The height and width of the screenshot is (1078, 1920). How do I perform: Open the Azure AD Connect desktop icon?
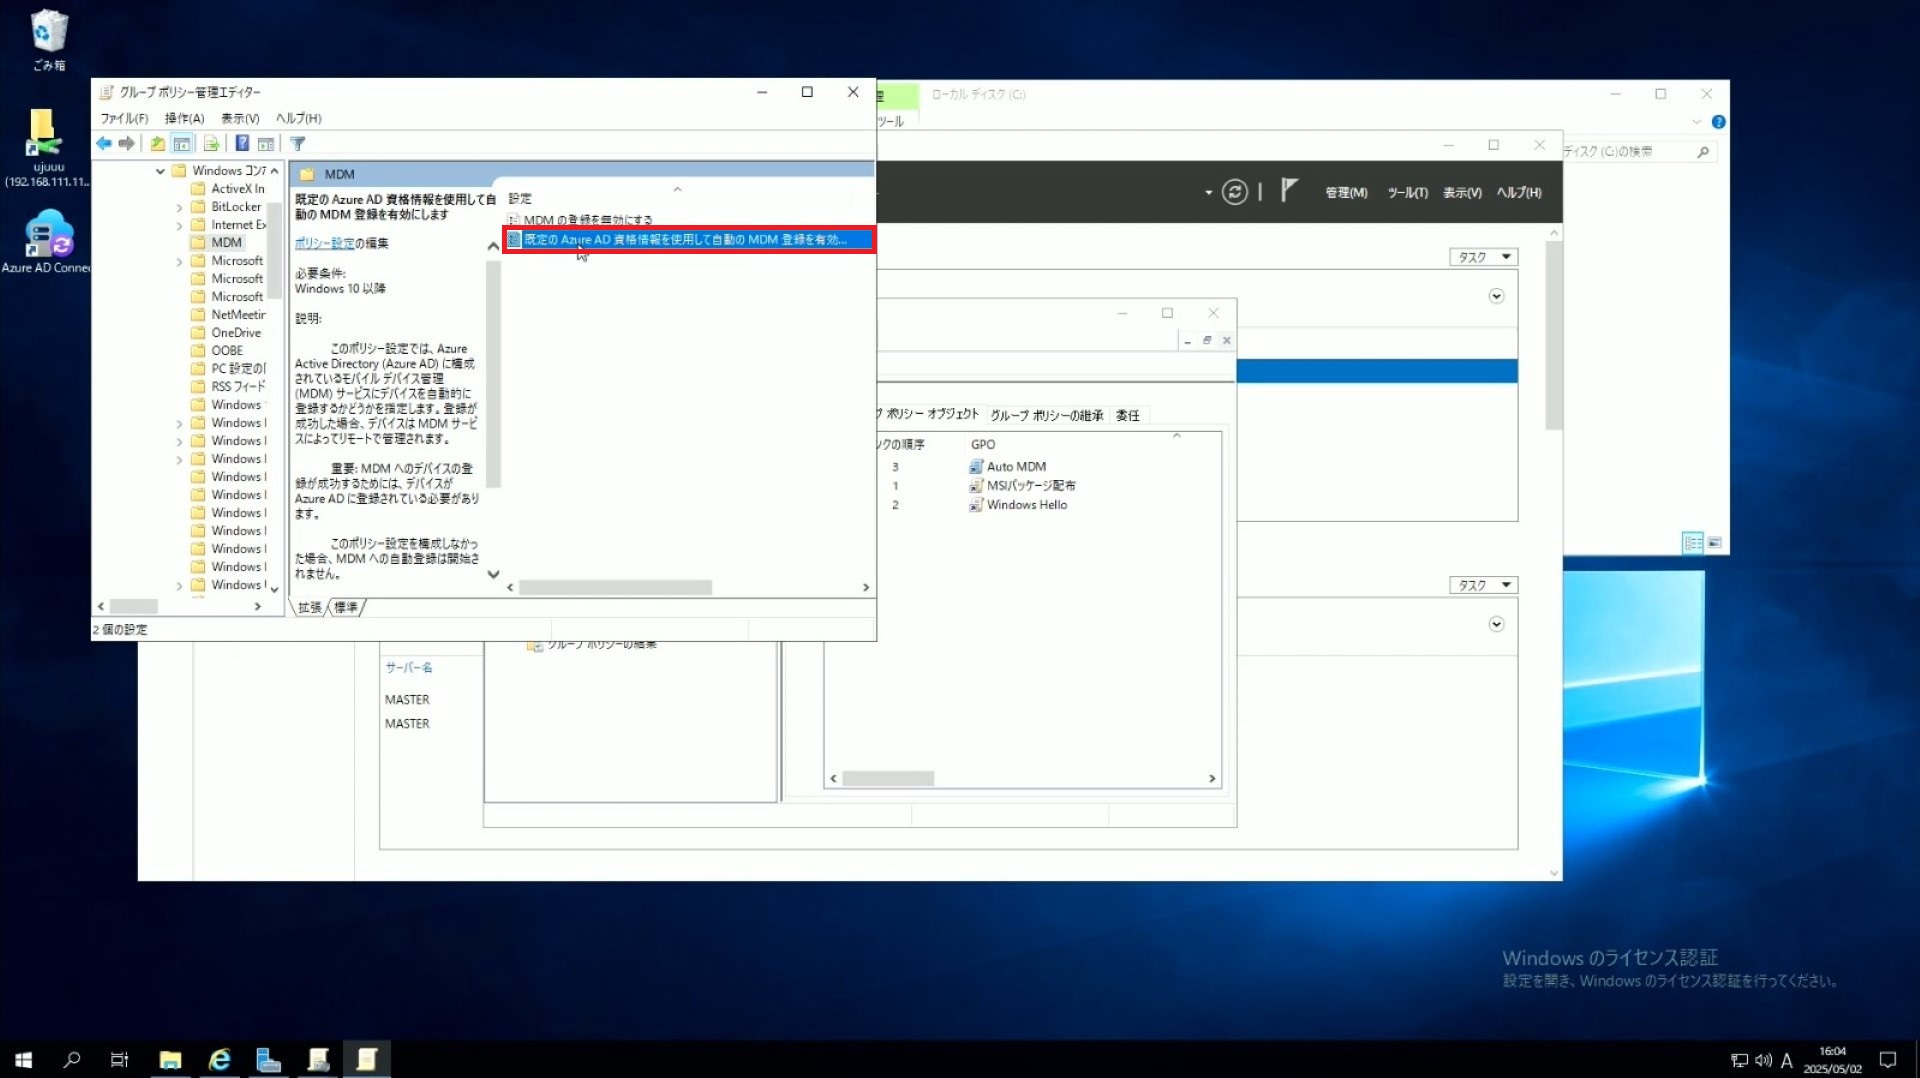pos(47,240)
